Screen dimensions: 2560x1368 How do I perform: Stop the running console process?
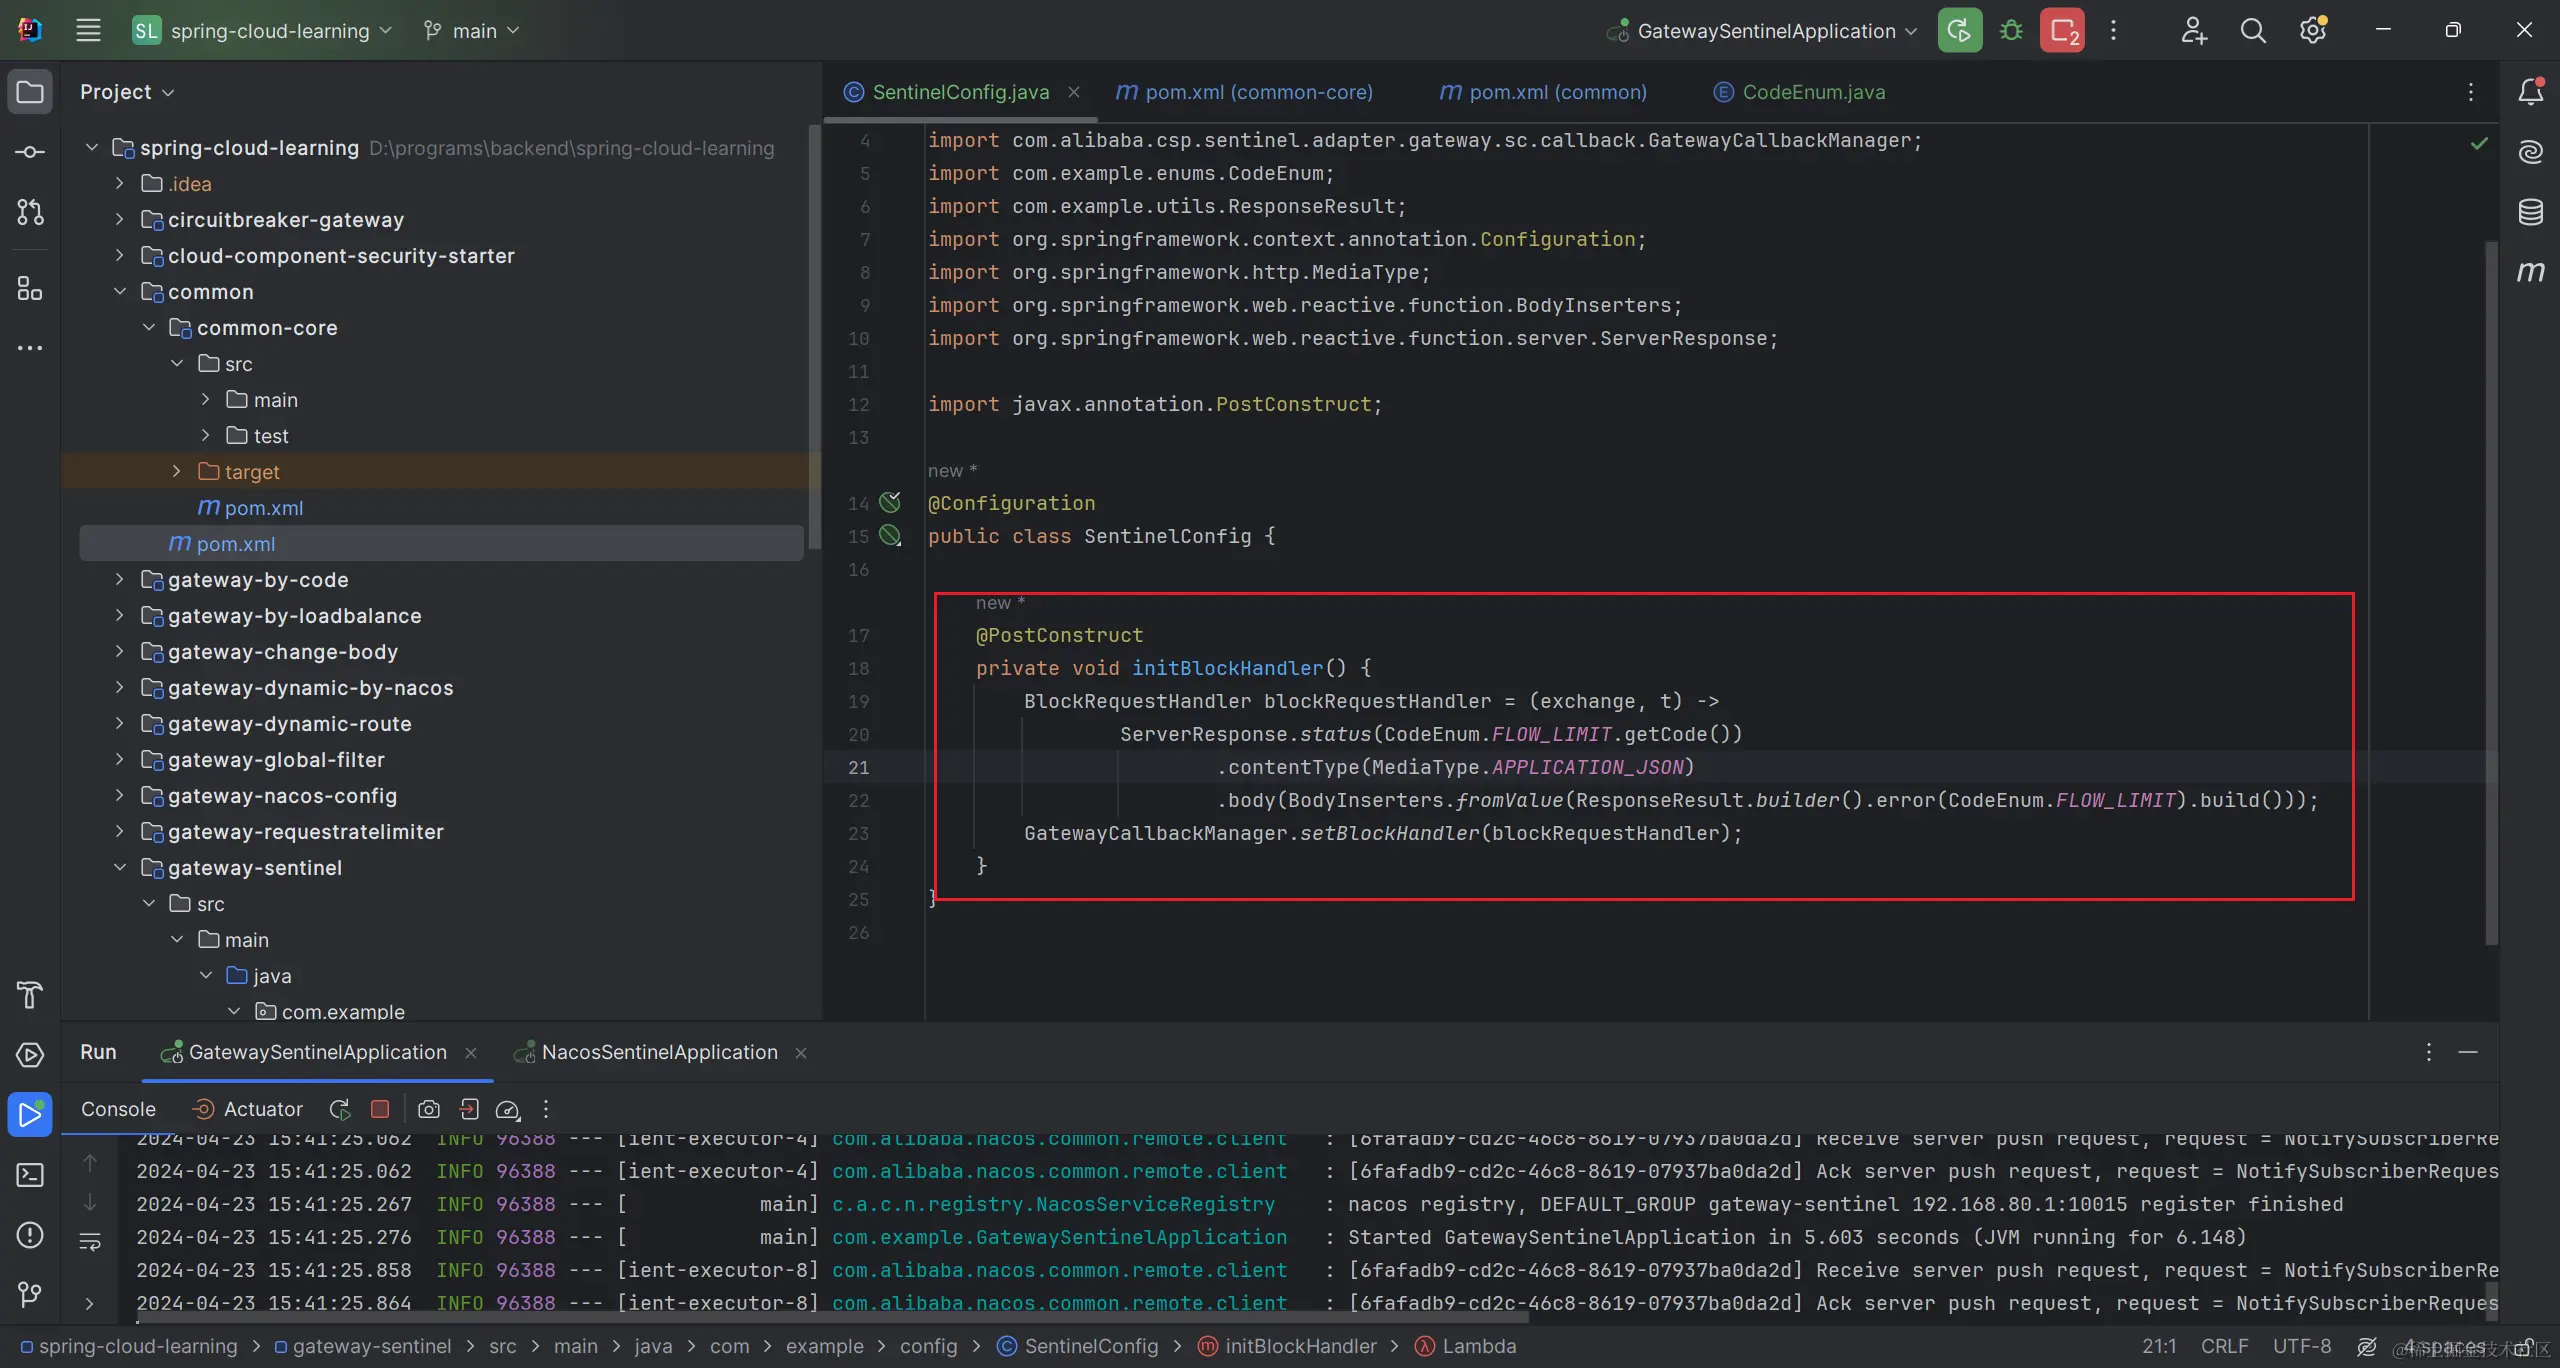(380, 1109)
